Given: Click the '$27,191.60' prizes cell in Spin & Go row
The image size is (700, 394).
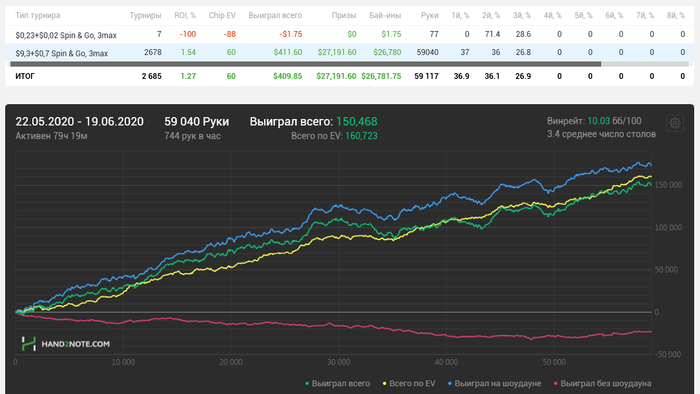Looking at the screenshot, I should pyautogui.click(x=337, y=52).
